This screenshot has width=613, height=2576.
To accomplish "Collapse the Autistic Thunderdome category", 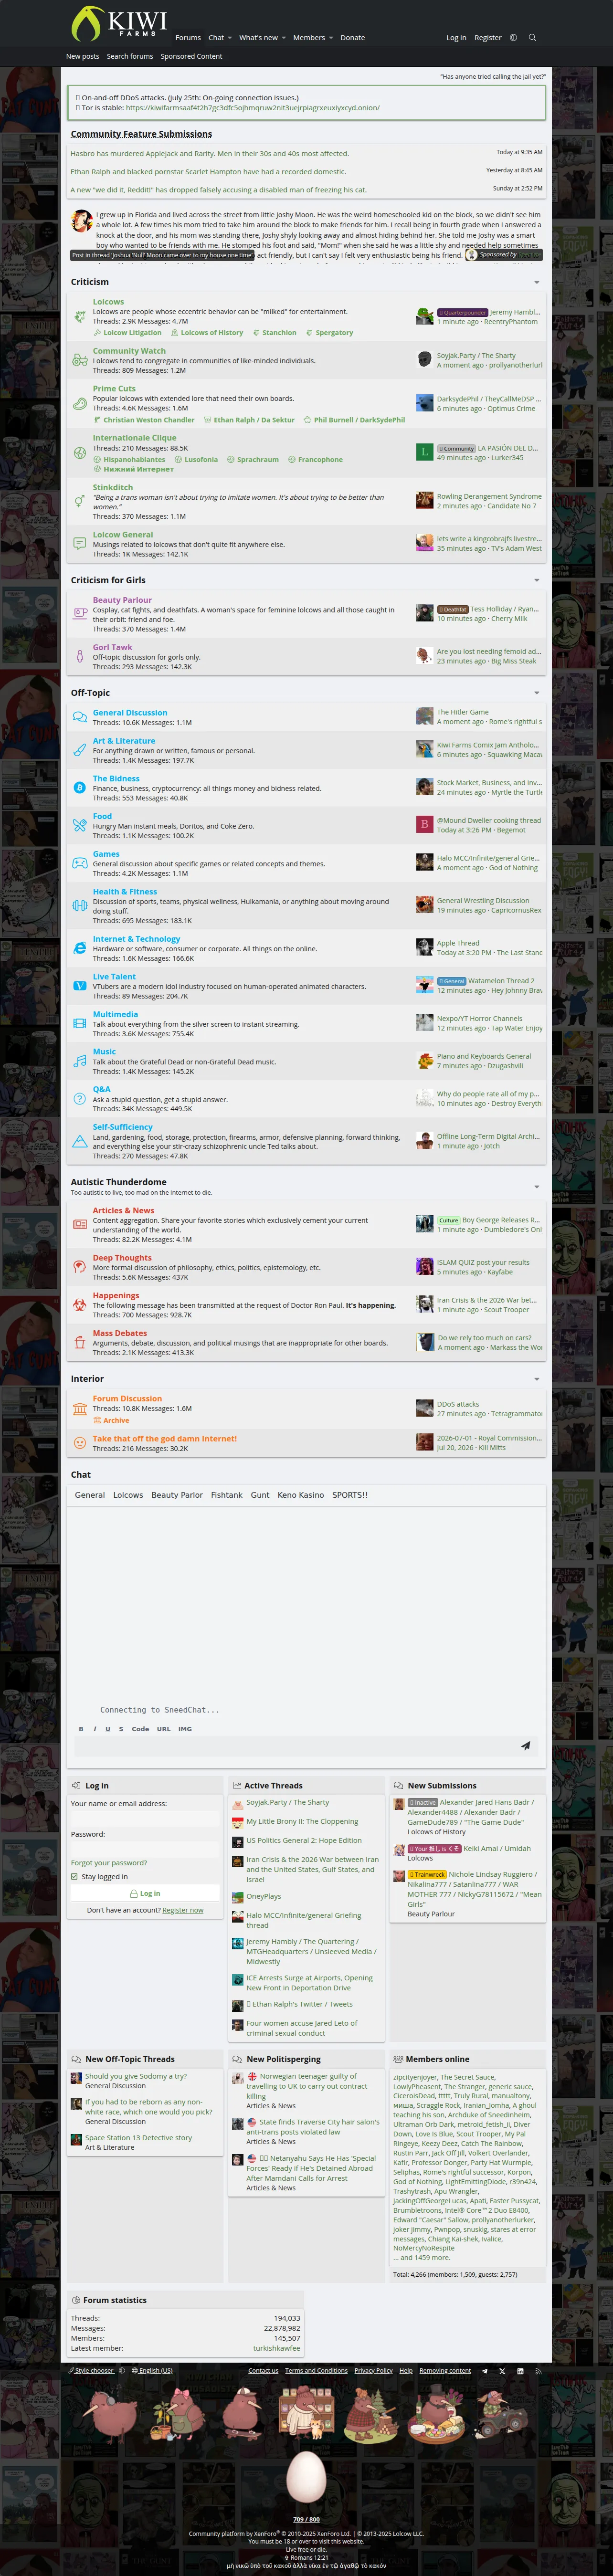I will [537, 1187].
